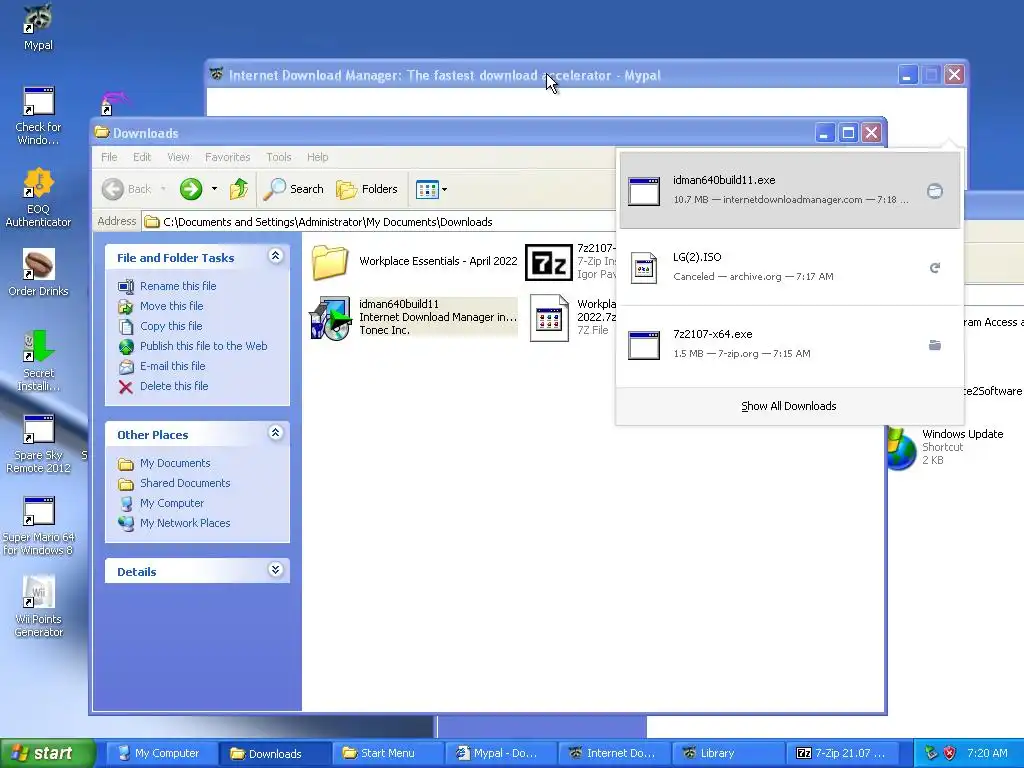Click the Back button in Downloads window
The width and height of the screenshot is (1024, 768).
[x=127, y=189]
